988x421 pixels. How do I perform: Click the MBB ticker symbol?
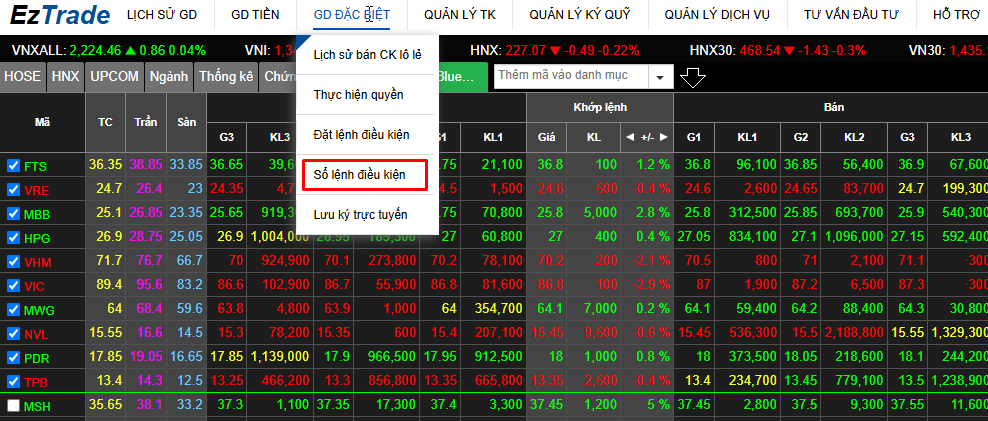(x=37, y=215)
